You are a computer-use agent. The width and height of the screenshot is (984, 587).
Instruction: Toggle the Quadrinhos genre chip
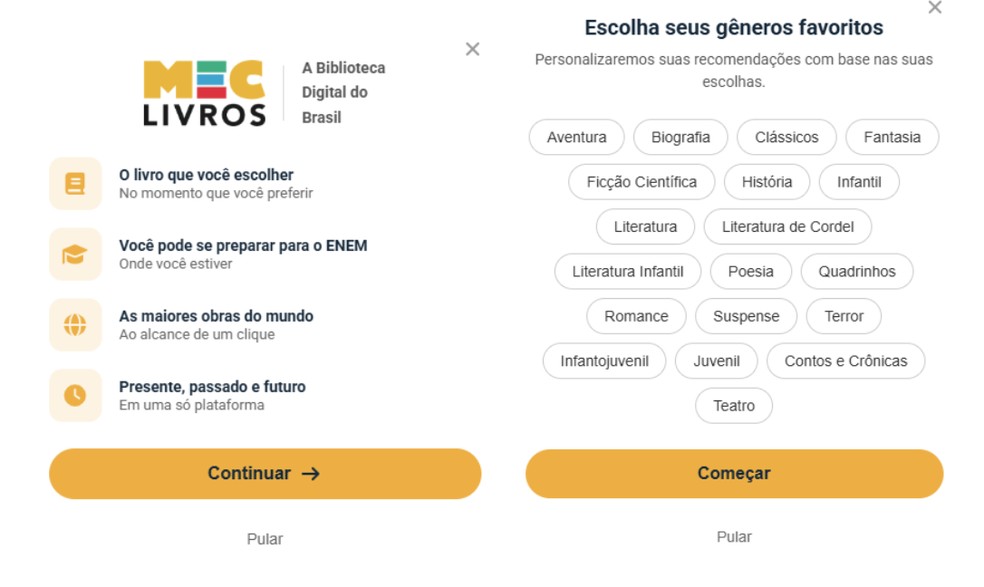(x=857, y=271)
